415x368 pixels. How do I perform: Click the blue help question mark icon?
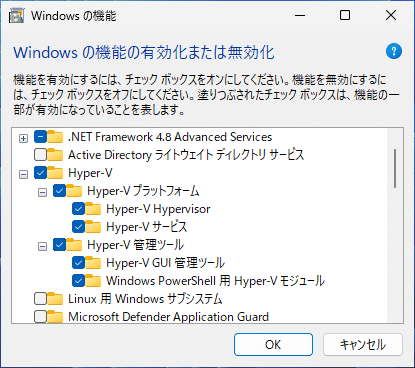(394, 51)
